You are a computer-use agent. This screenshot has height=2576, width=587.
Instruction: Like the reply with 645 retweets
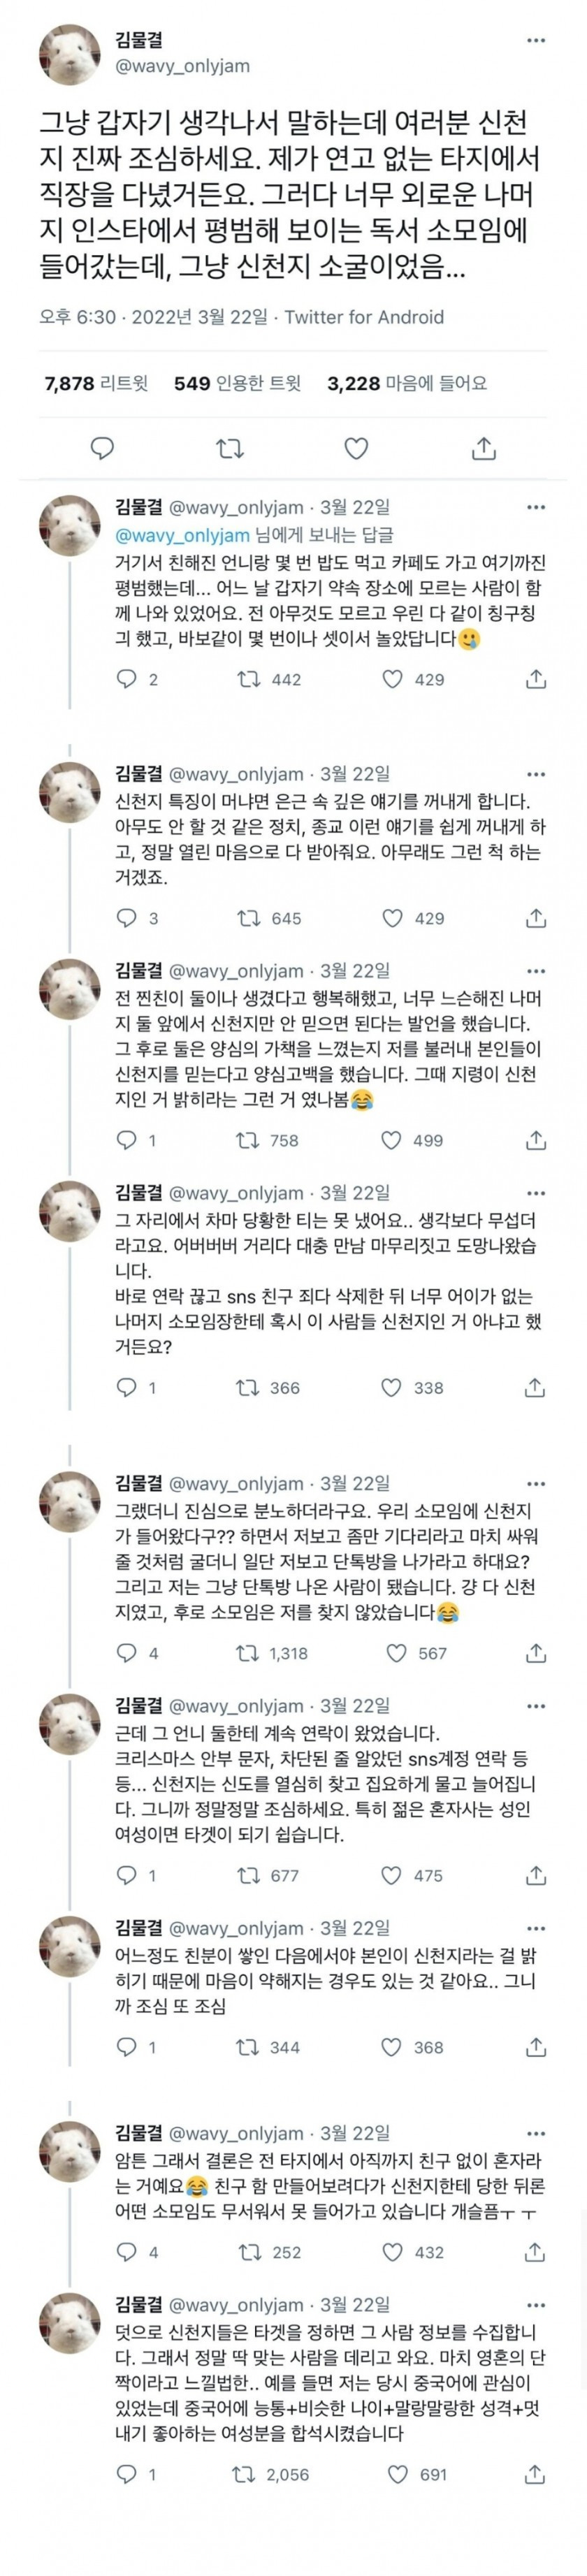tap(393, 918)
